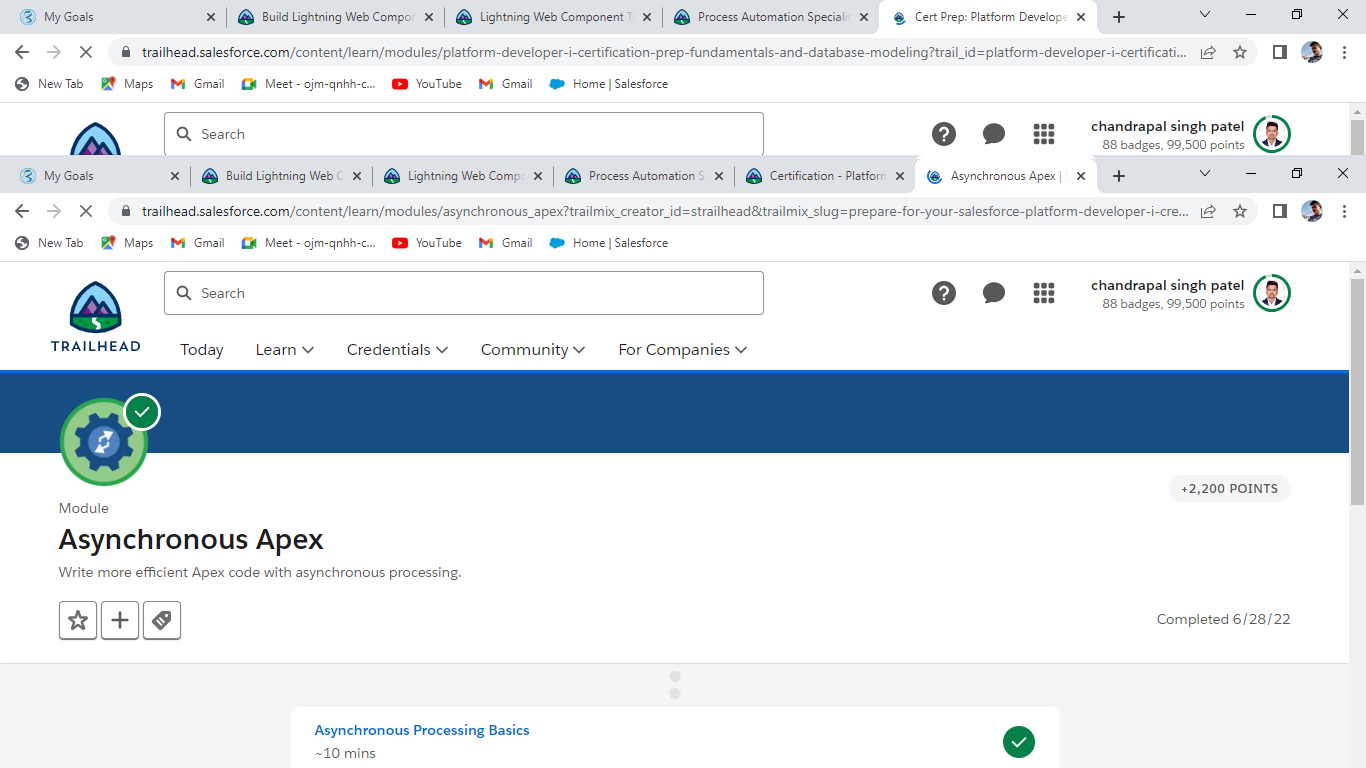Click the plus button to add to Trailmix

tap(120, 620)
